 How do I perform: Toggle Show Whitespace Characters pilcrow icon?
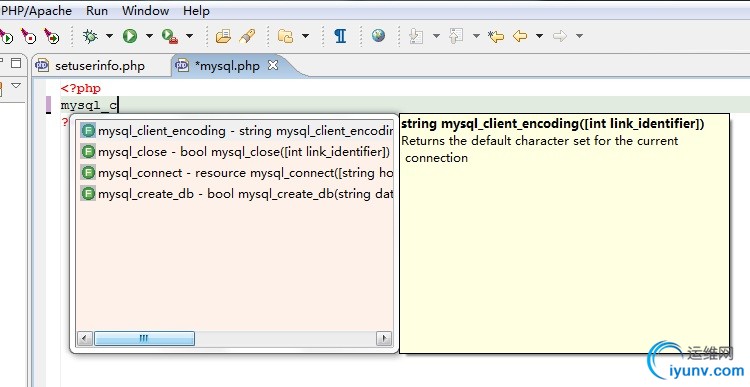click(x=340, y=36)
